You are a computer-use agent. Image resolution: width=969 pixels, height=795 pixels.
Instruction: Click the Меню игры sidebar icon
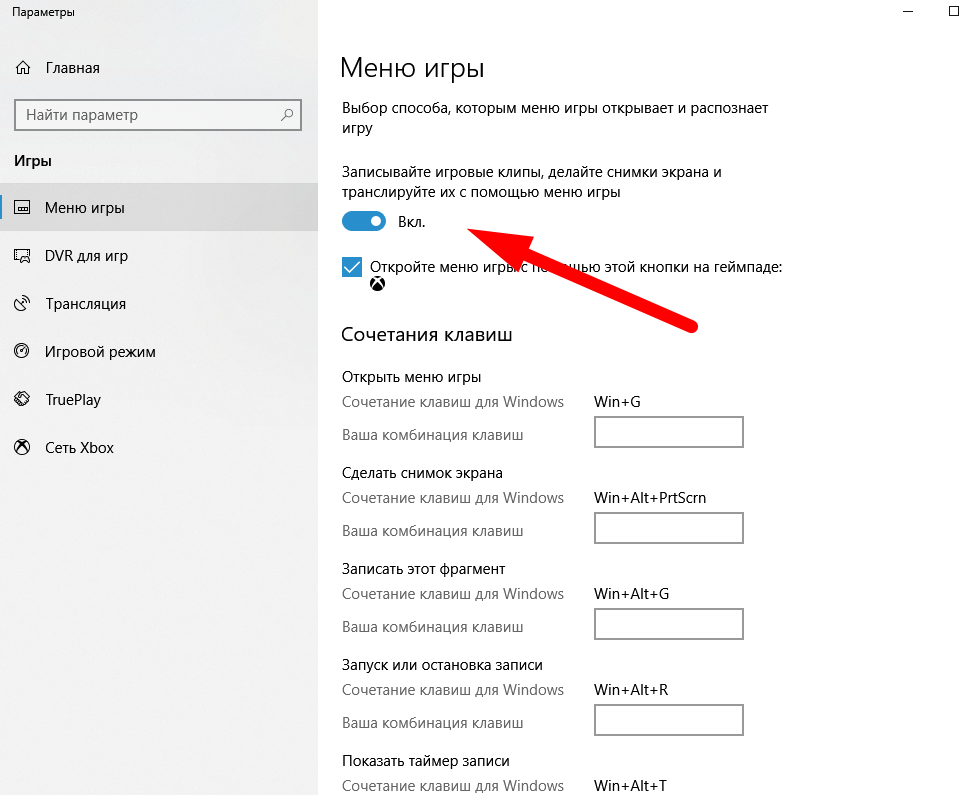(22, 208)
